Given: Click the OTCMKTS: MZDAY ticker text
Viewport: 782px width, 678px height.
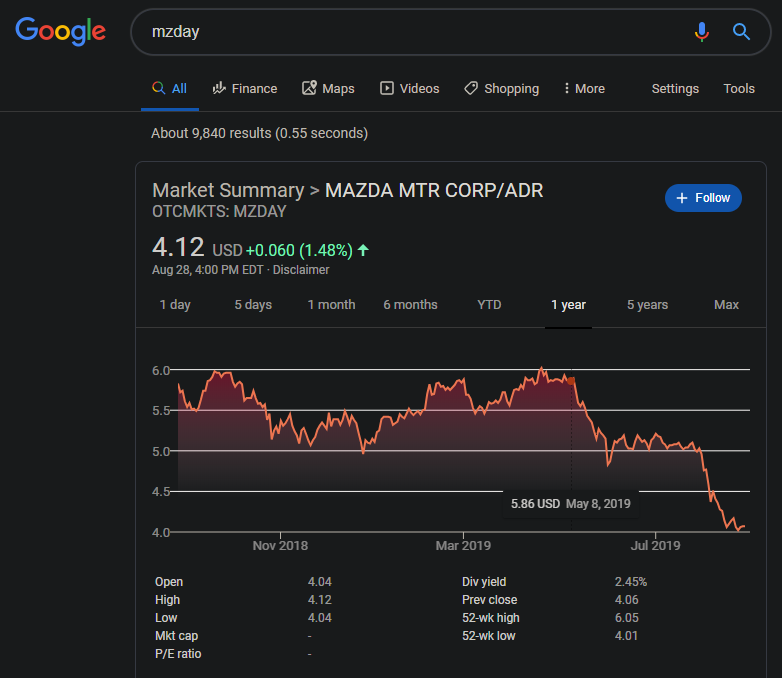Looking at the screenshot, I should tap(219, 212).
